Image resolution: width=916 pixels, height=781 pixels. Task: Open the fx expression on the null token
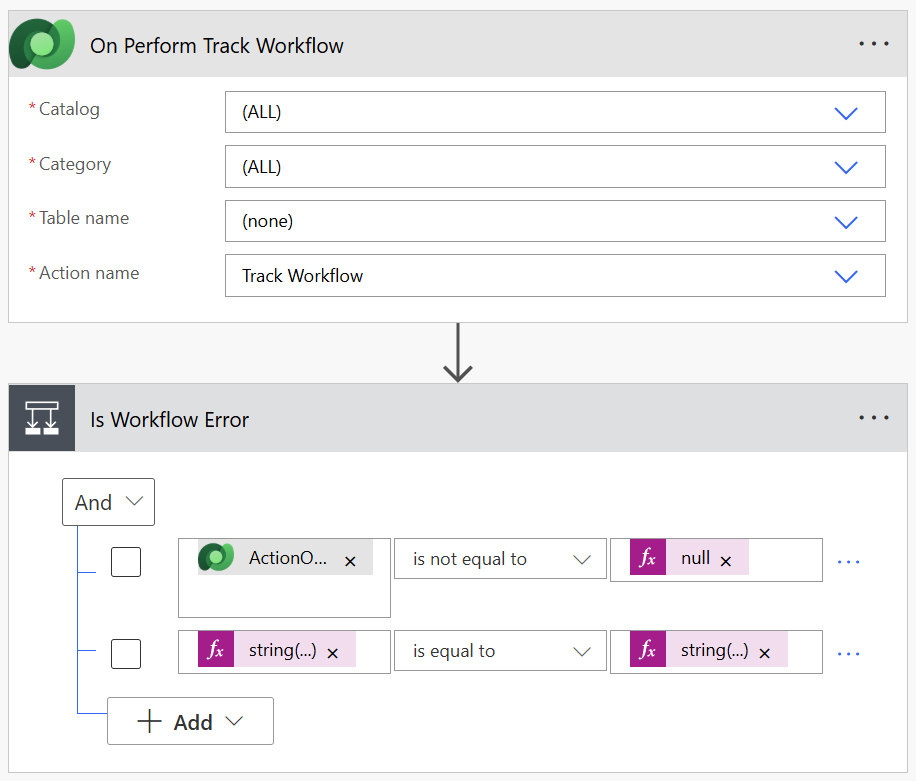(647, 559)
